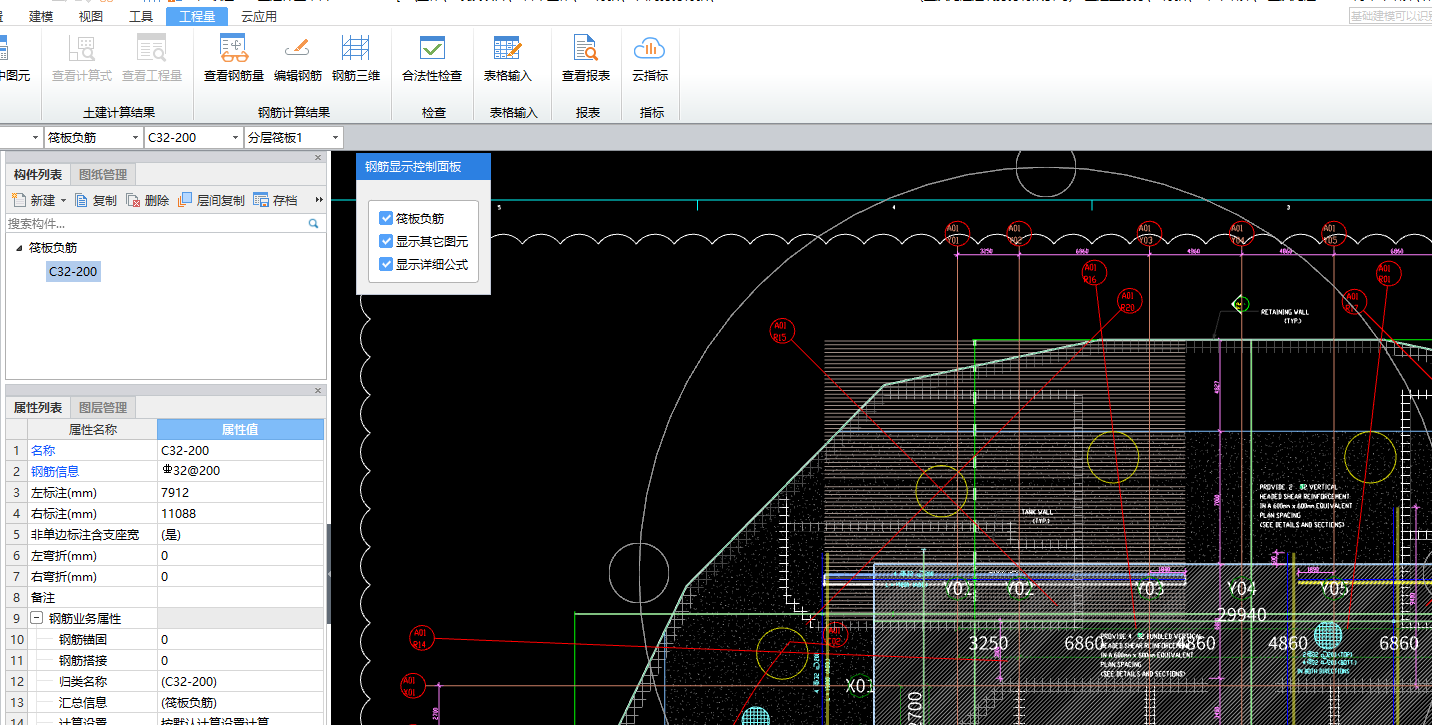1432x725 pixels.
Task: Run 合法性检查 validity check
Action: pos(432,58)
